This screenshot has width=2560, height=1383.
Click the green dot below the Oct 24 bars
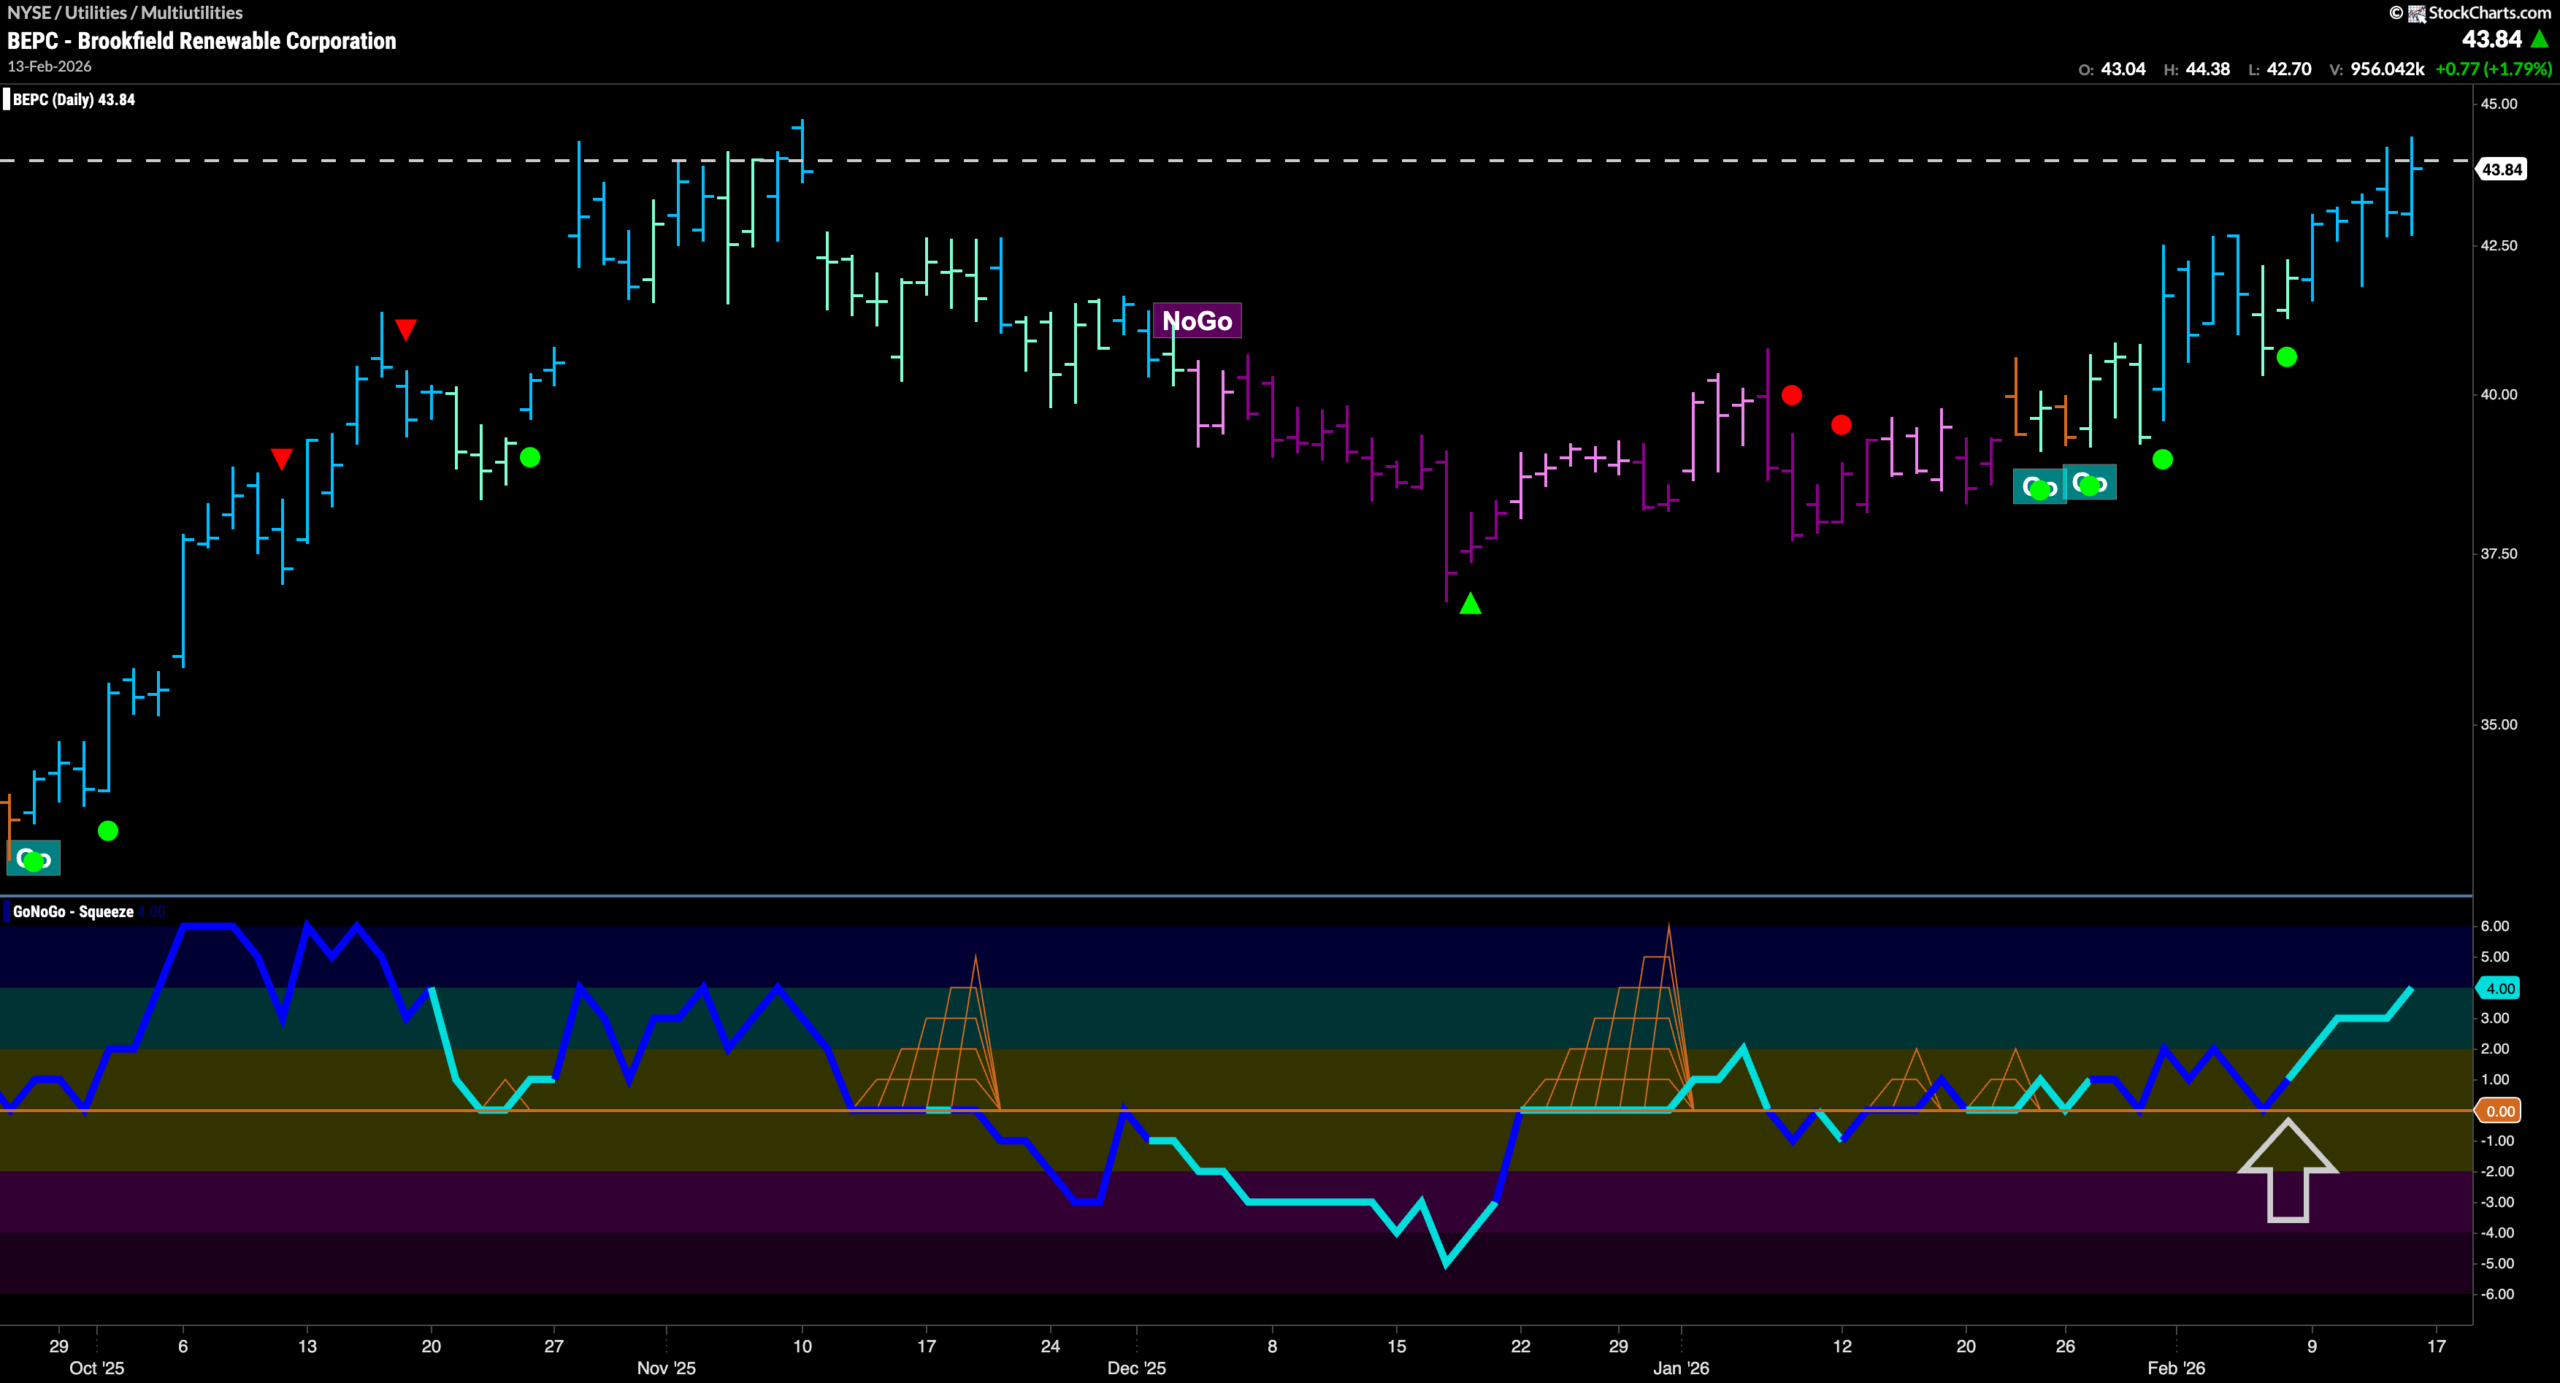pos(530,457)
